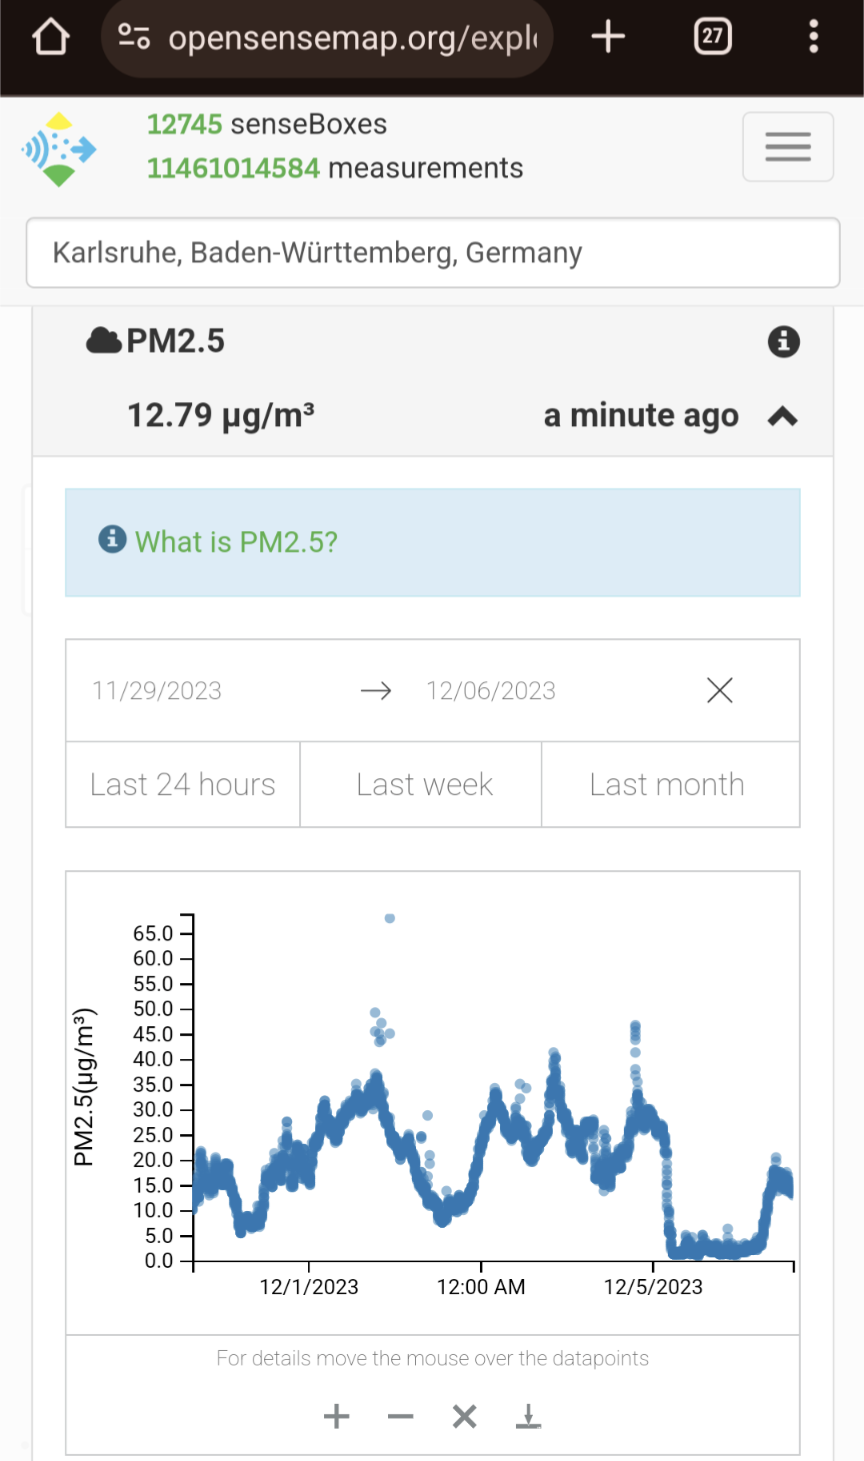Open the What is PM2.5? link

236,542
